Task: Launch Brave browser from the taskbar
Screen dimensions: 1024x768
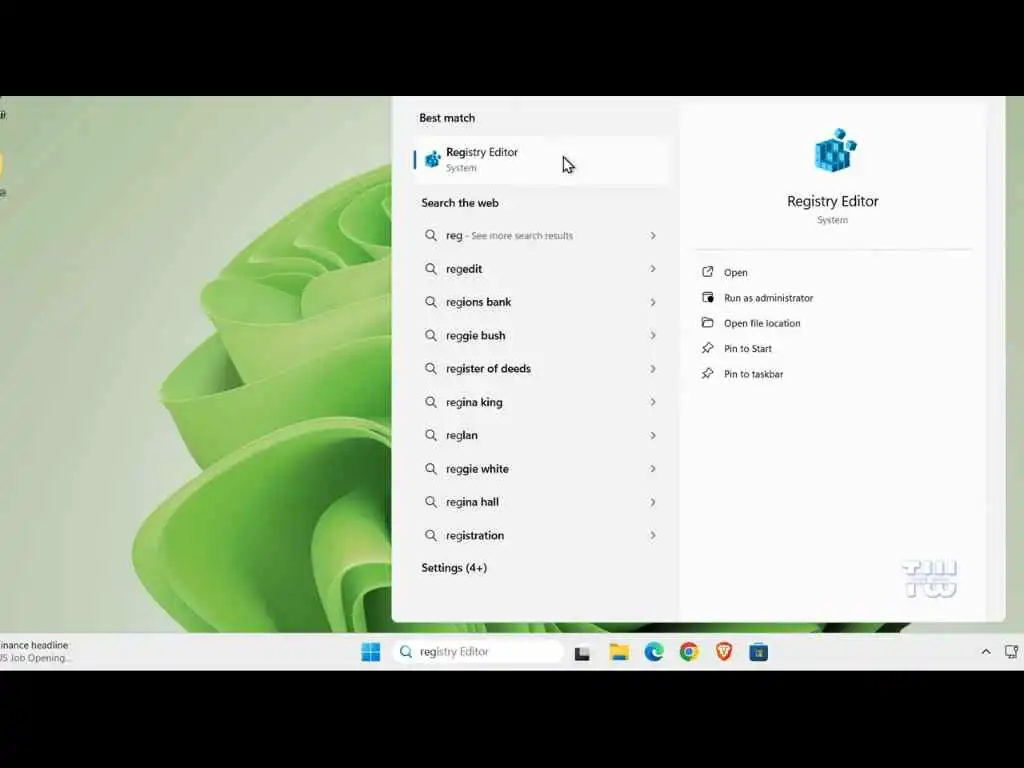Action: (x=724, y=651)
